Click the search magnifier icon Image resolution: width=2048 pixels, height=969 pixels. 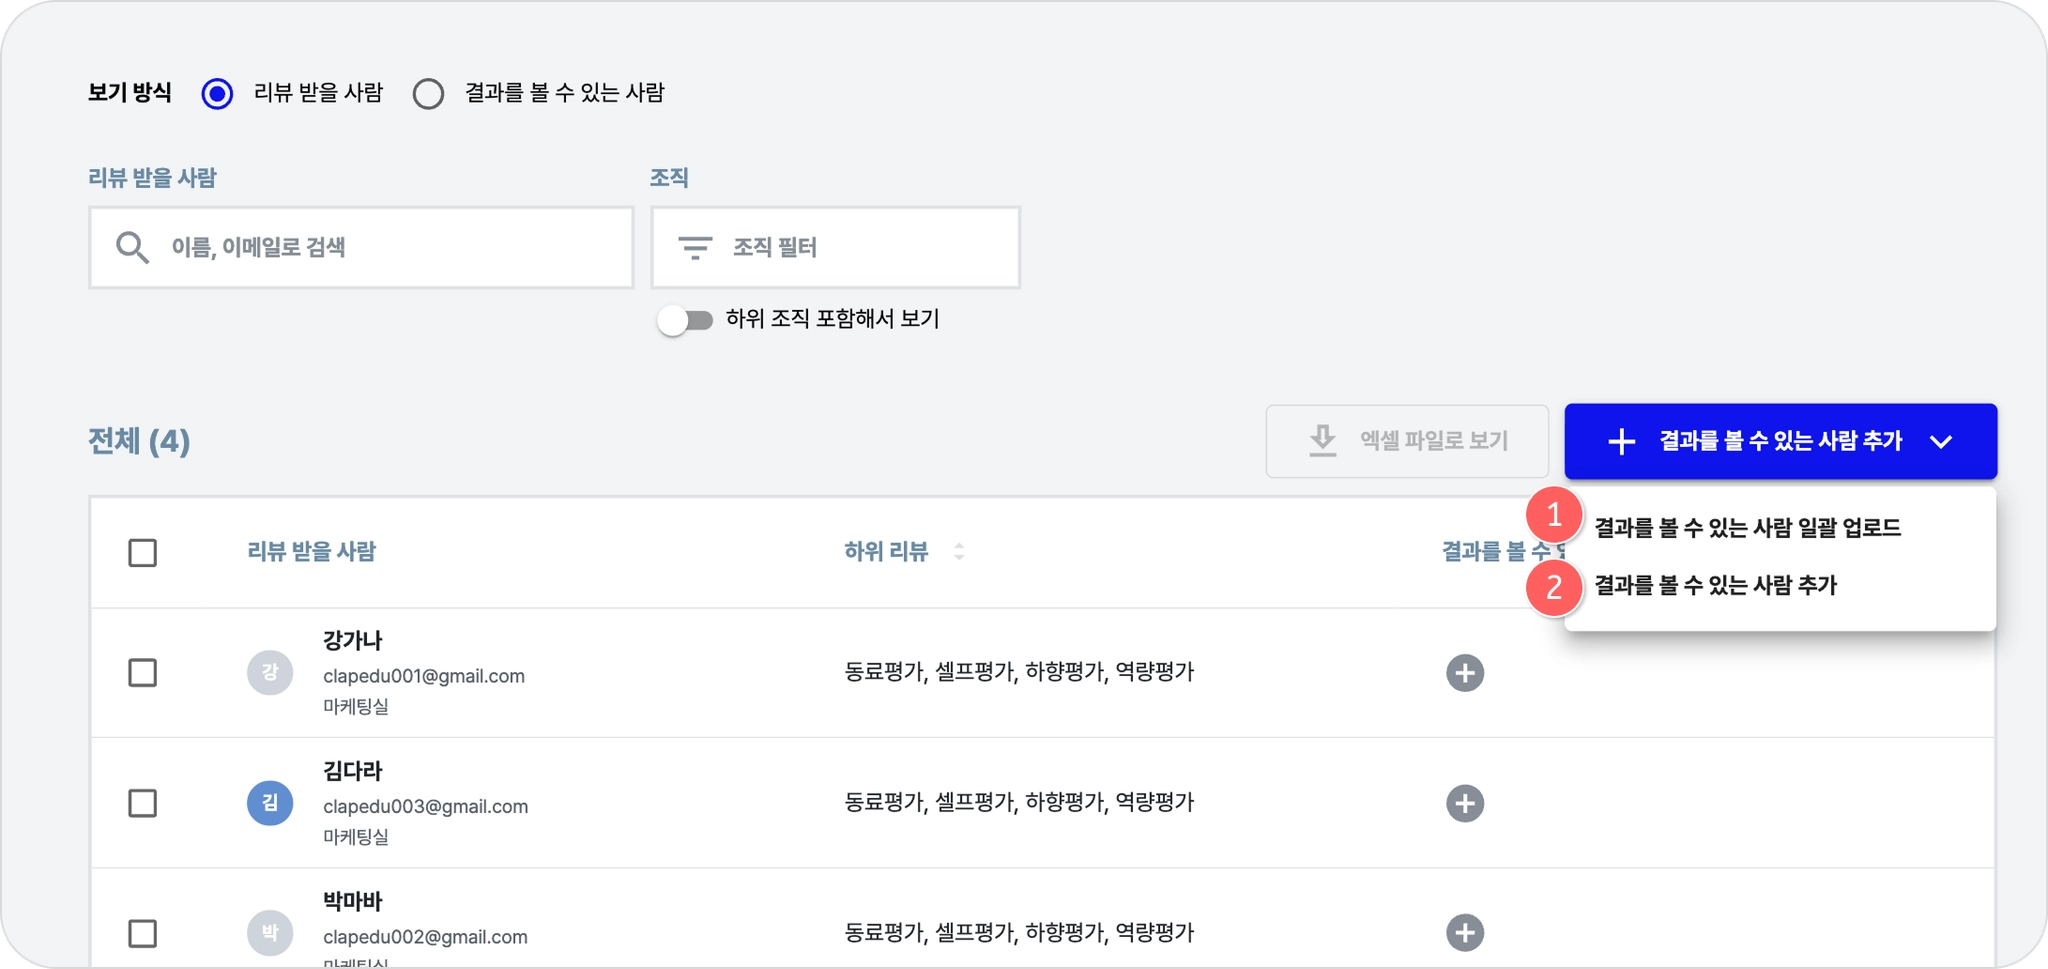[132, 247]
